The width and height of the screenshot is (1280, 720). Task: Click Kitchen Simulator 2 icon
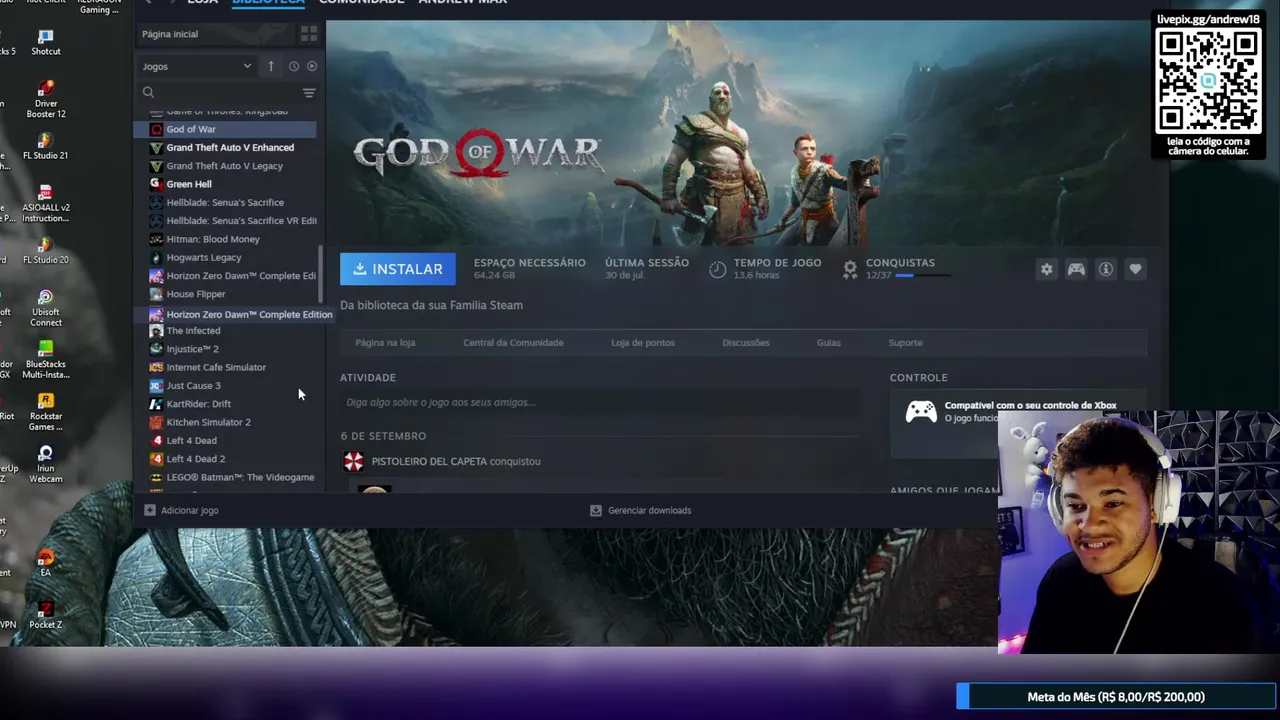156,422
